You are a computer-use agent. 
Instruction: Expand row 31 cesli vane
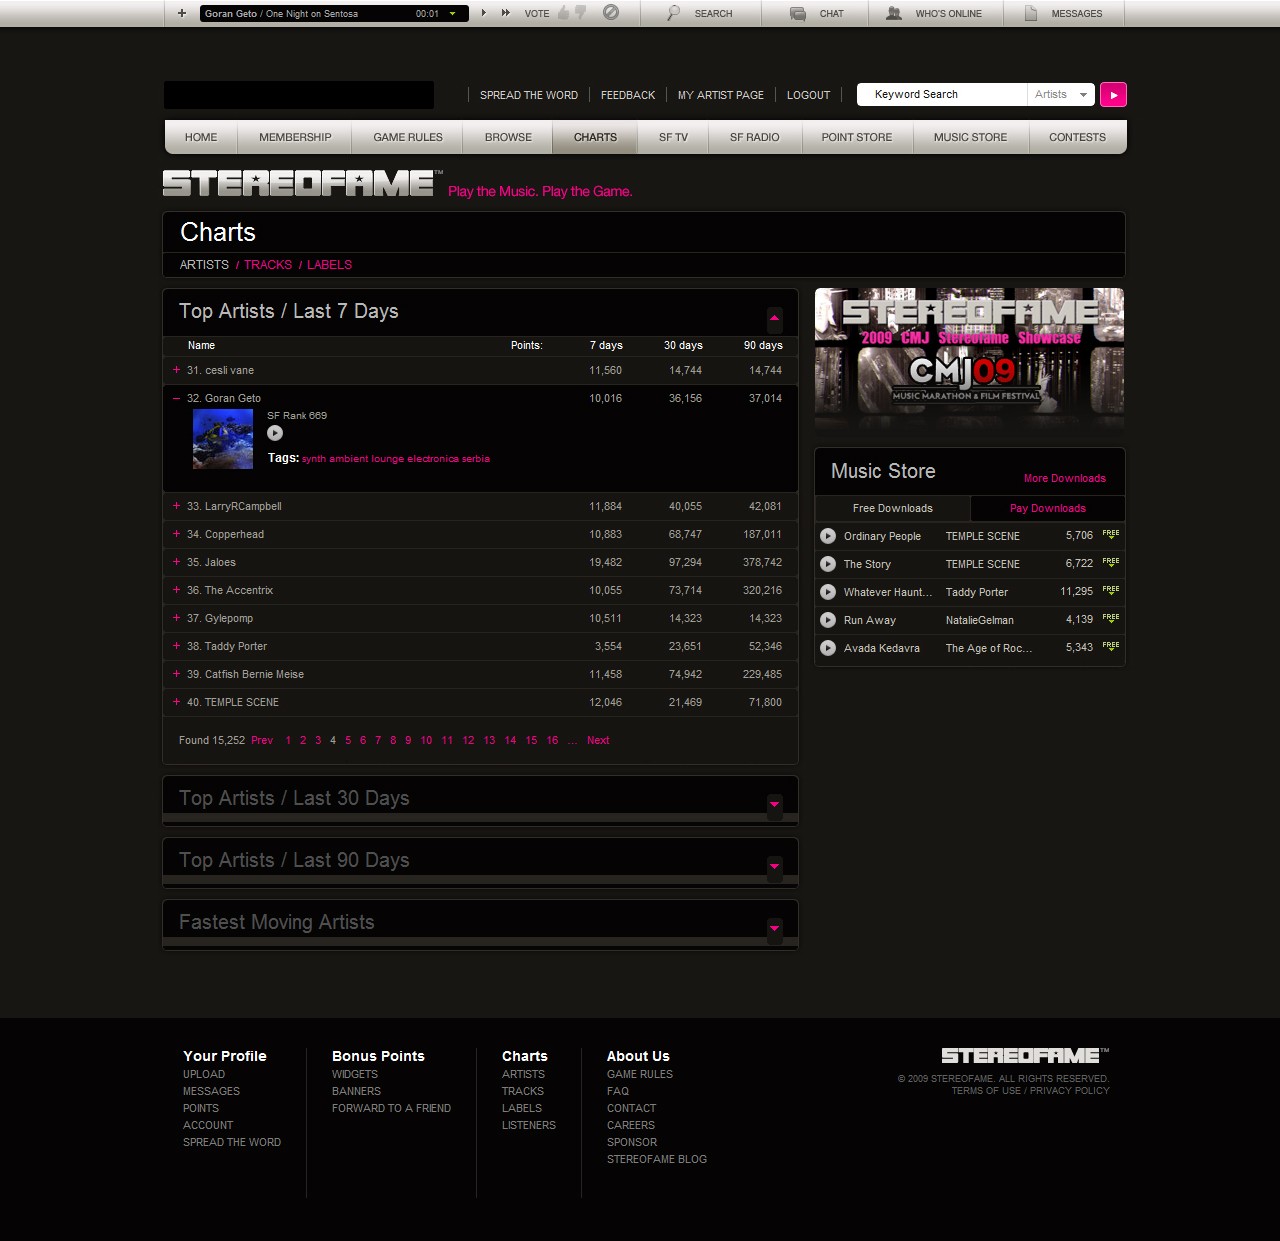(x=177, y=370)
